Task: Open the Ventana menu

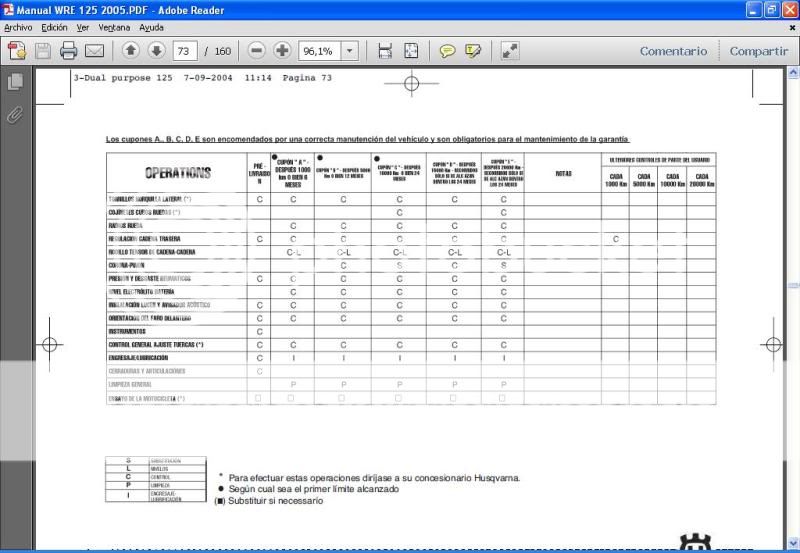Action: point(114,27)
